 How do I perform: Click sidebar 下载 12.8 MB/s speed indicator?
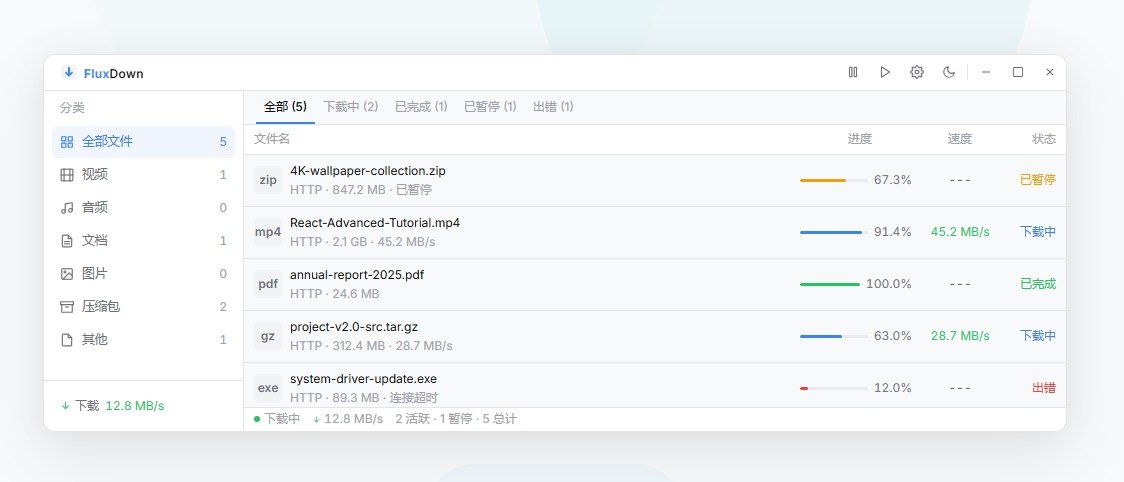(113, 406)
